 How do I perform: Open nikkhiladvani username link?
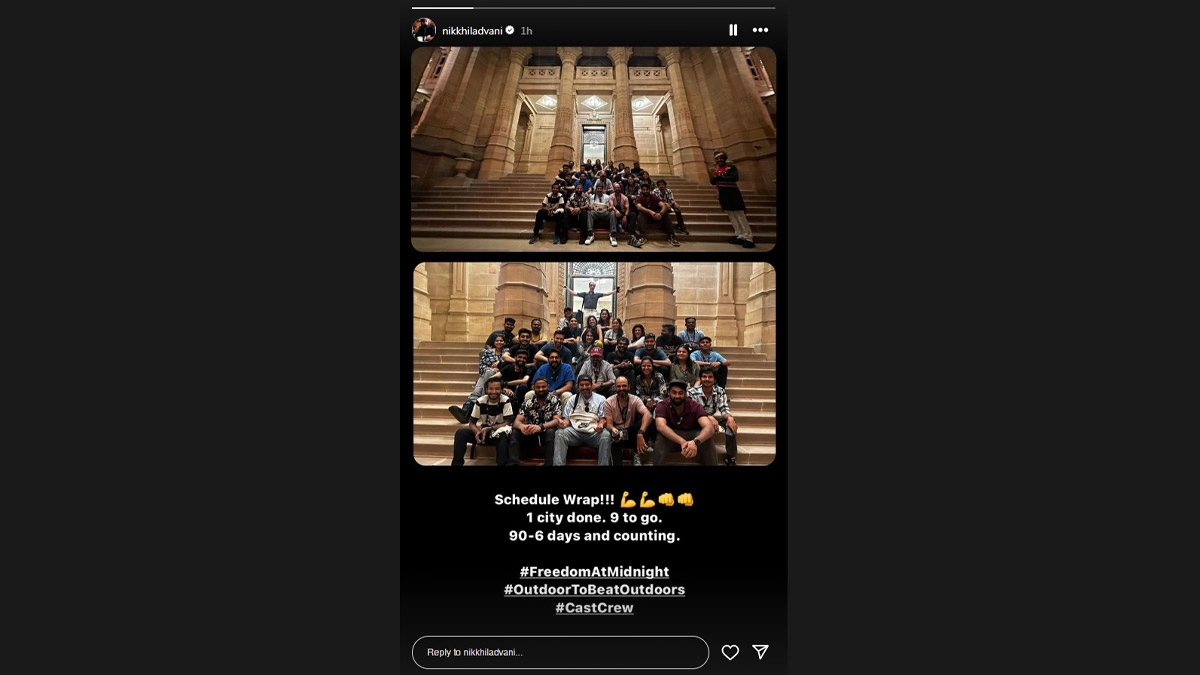click(472, 30)
